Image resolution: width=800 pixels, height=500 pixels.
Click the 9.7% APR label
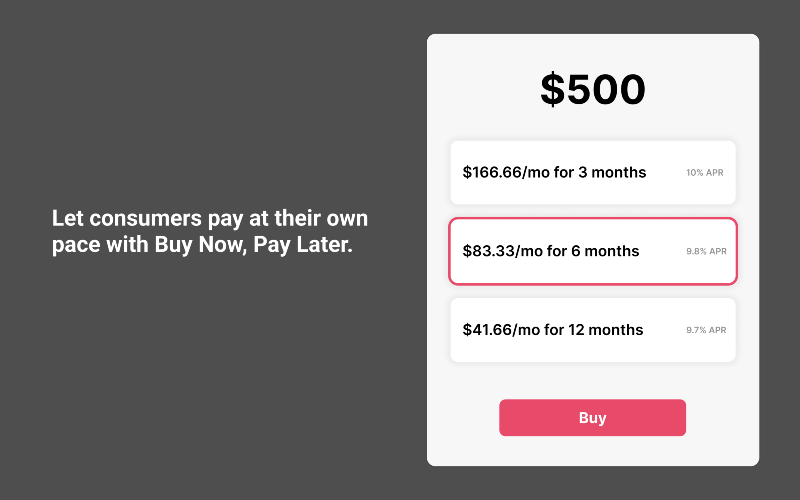(705, 330)
